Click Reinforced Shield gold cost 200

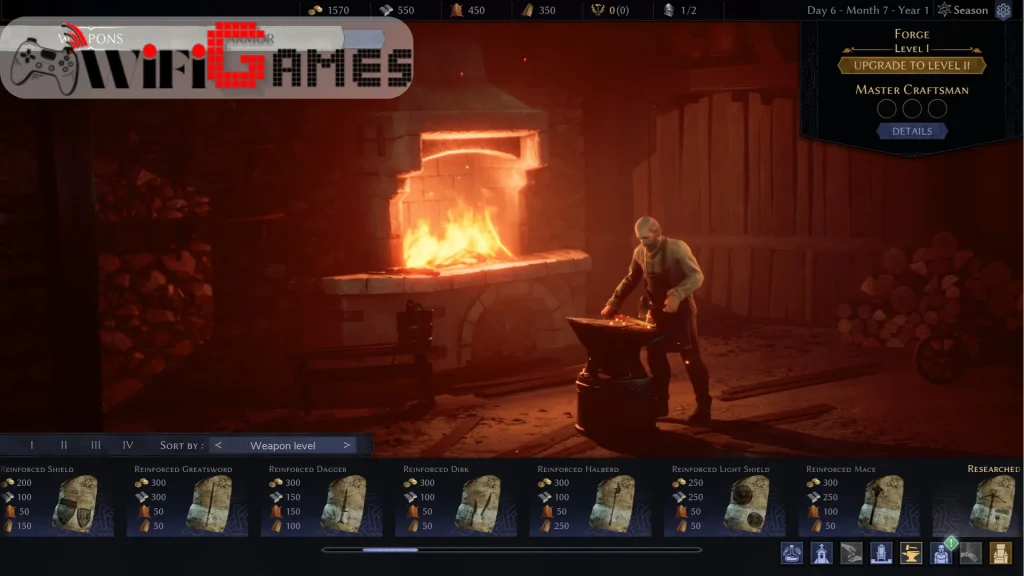click(24, 483)
